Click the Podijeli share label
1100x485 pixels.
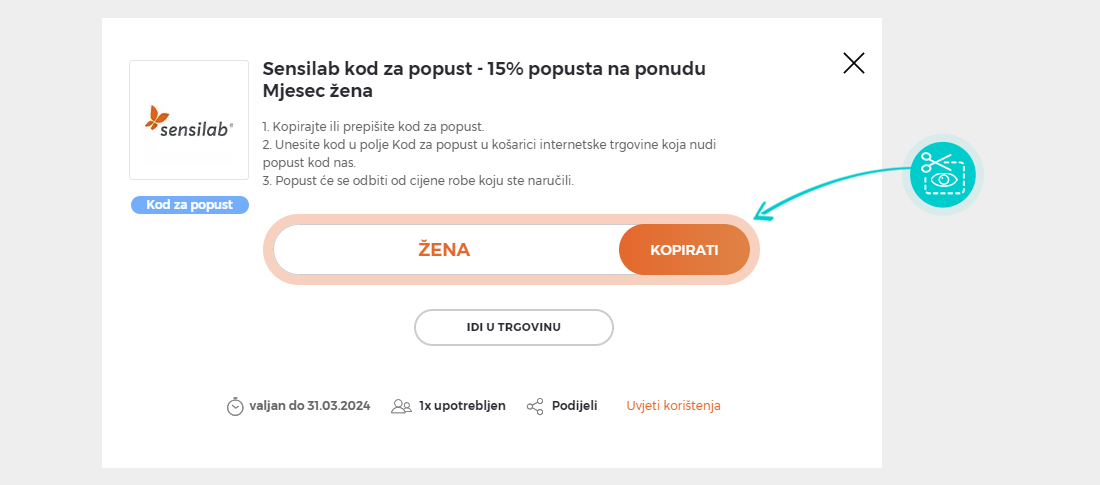click(x=574, y=406)
